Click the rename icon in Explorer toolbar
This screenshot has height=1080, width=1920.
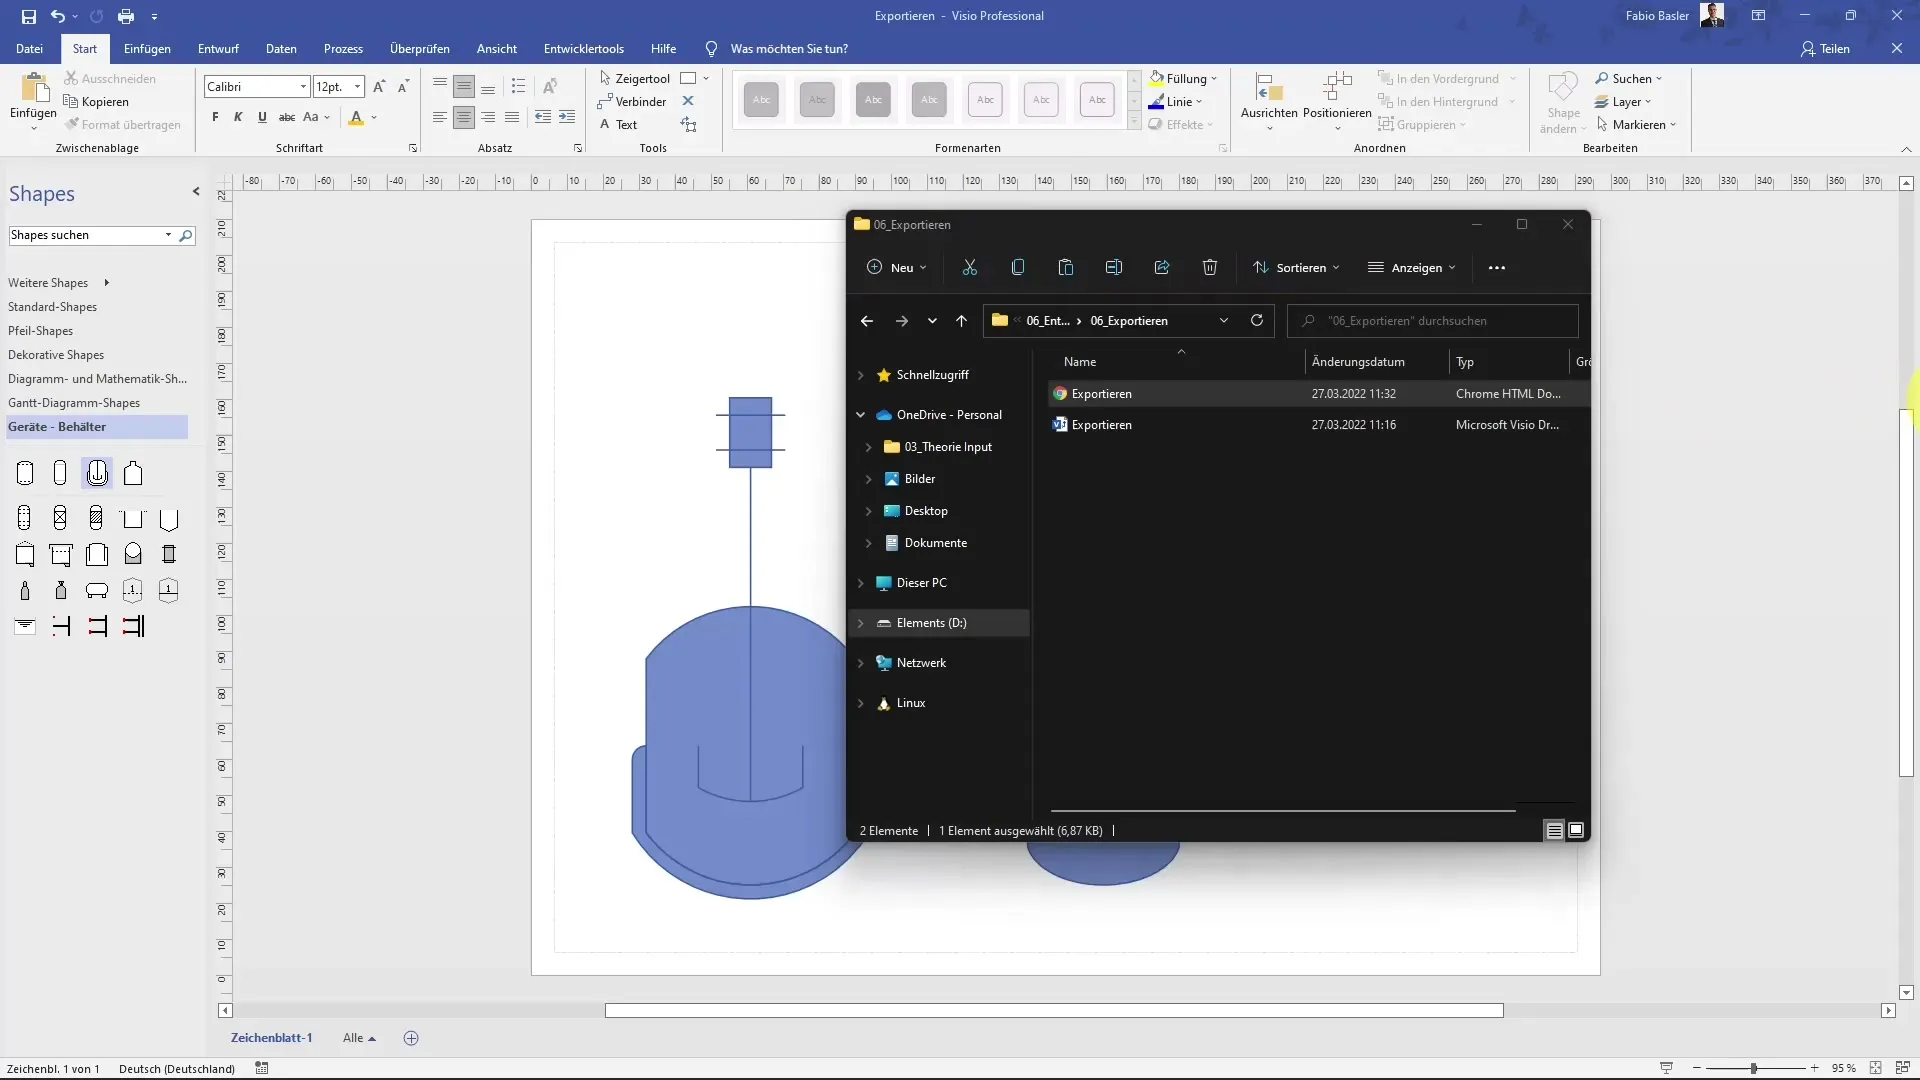[x=1113, y=267]
